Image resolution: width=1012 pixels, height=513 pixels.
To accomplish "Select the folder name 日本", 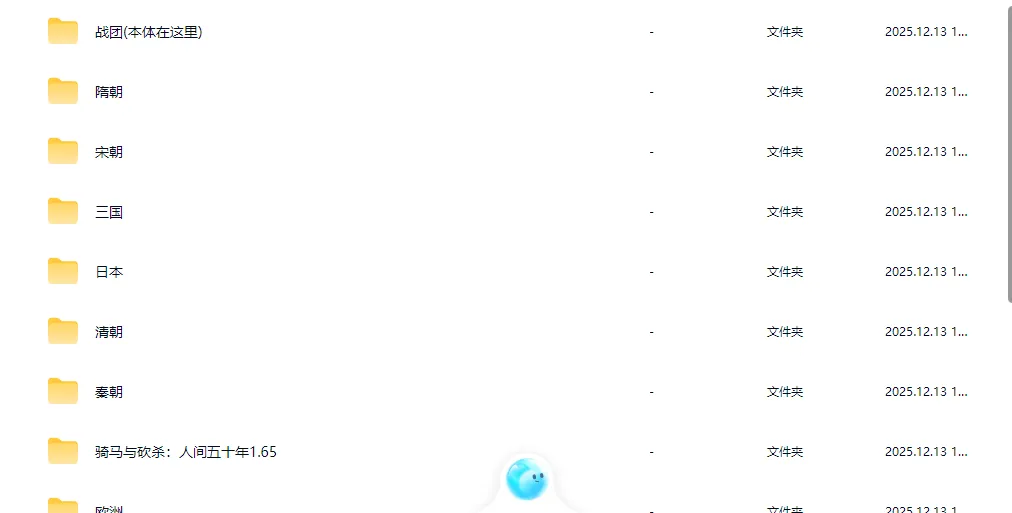I will point(108,272).
